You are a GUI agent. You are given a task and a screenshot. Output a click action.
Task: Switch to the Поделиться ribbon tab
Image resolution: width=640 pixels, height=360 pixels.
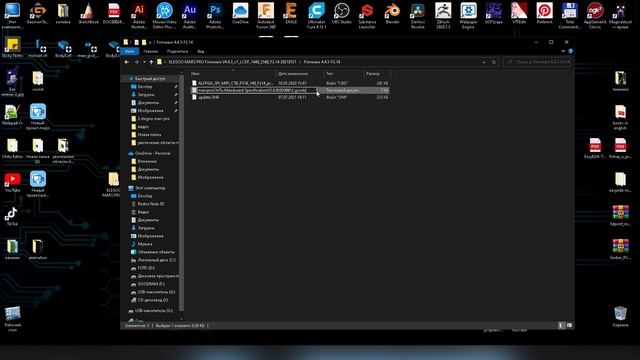[x=178, y=51]
